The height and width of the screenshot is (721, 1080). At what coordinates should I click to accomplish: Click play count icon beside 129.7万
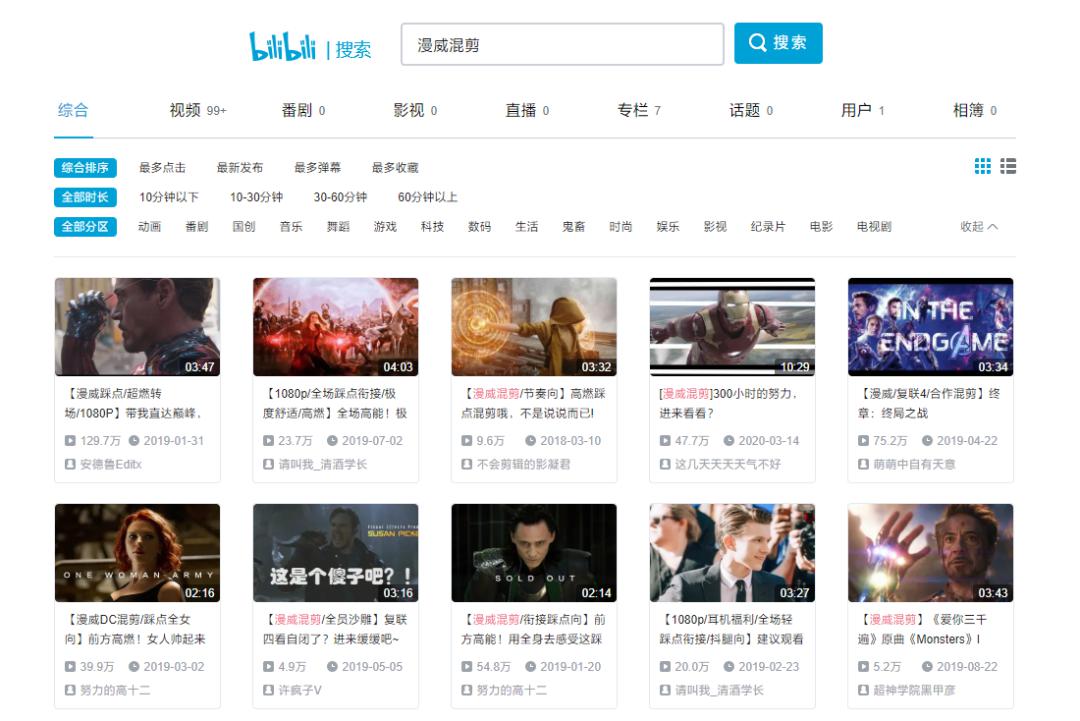(x=70, y=441)
